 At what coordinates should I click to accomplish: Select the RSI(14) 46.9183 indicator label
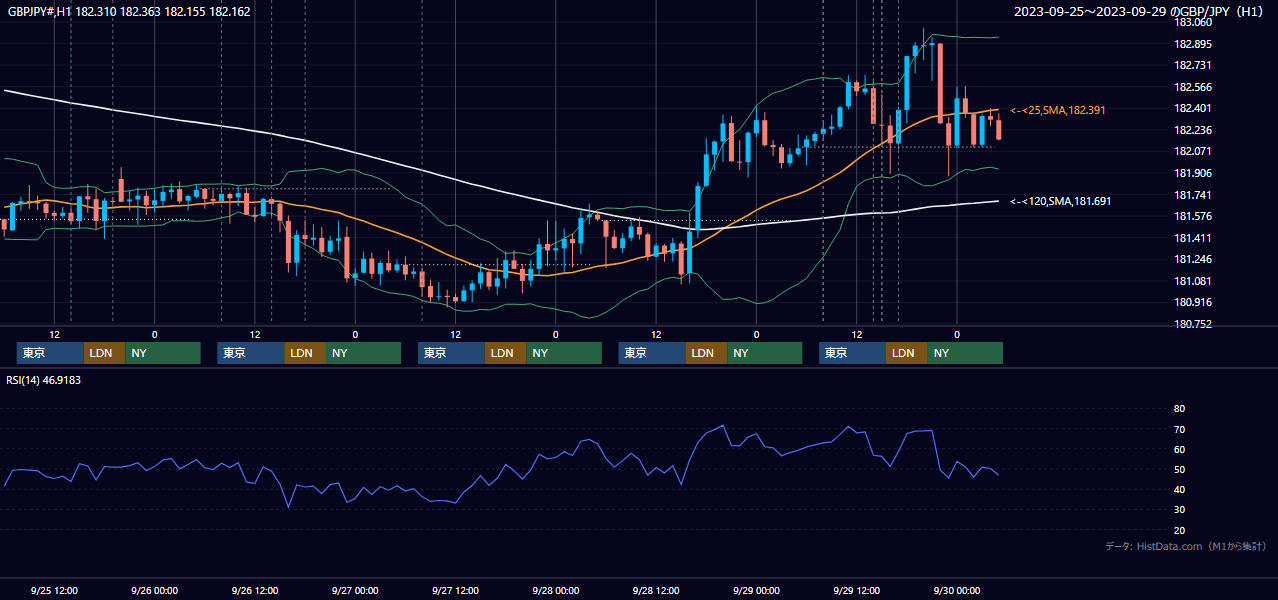(44, 380)
